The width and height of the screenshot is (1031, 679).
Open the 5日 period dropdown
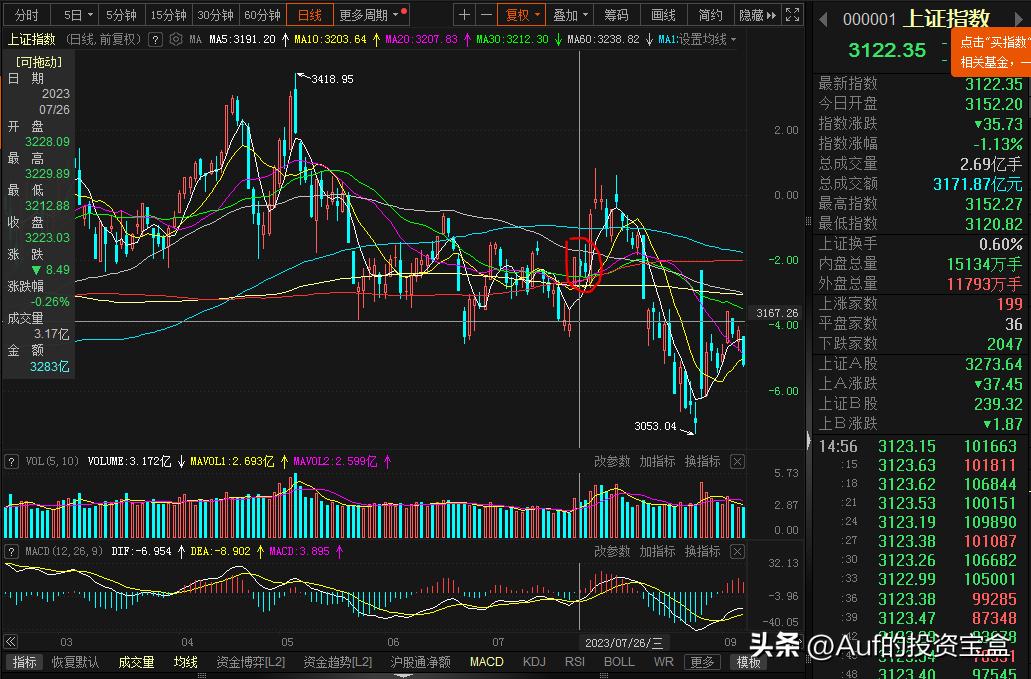[x=79, y=14]
